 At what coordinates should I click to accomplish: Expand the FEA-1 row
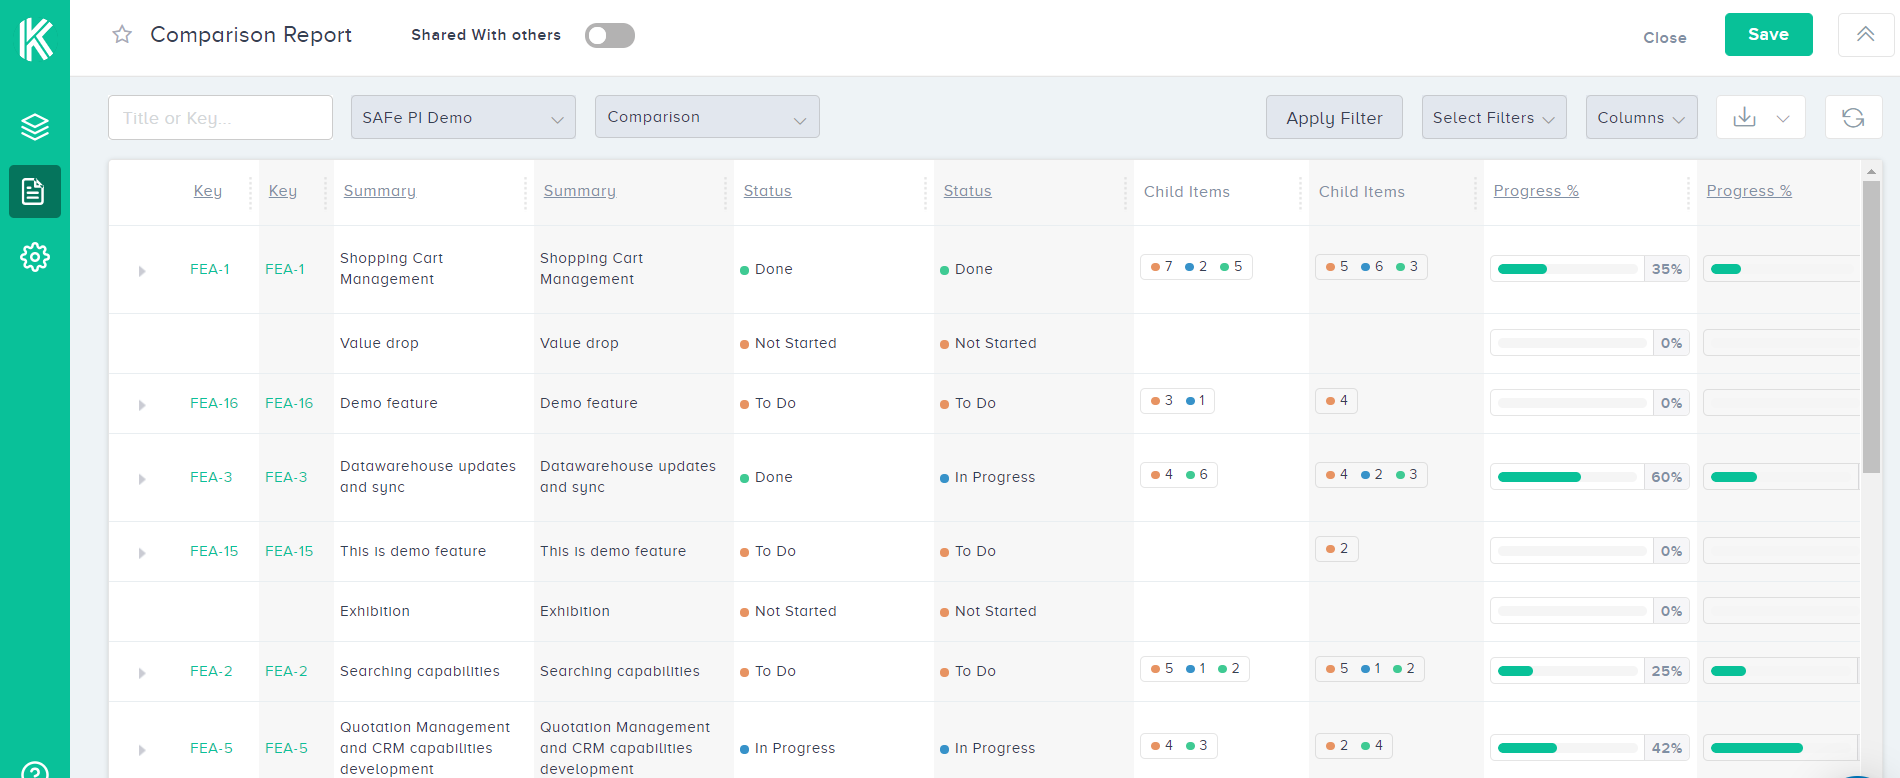pyautogui.click(x=142, y=271)
